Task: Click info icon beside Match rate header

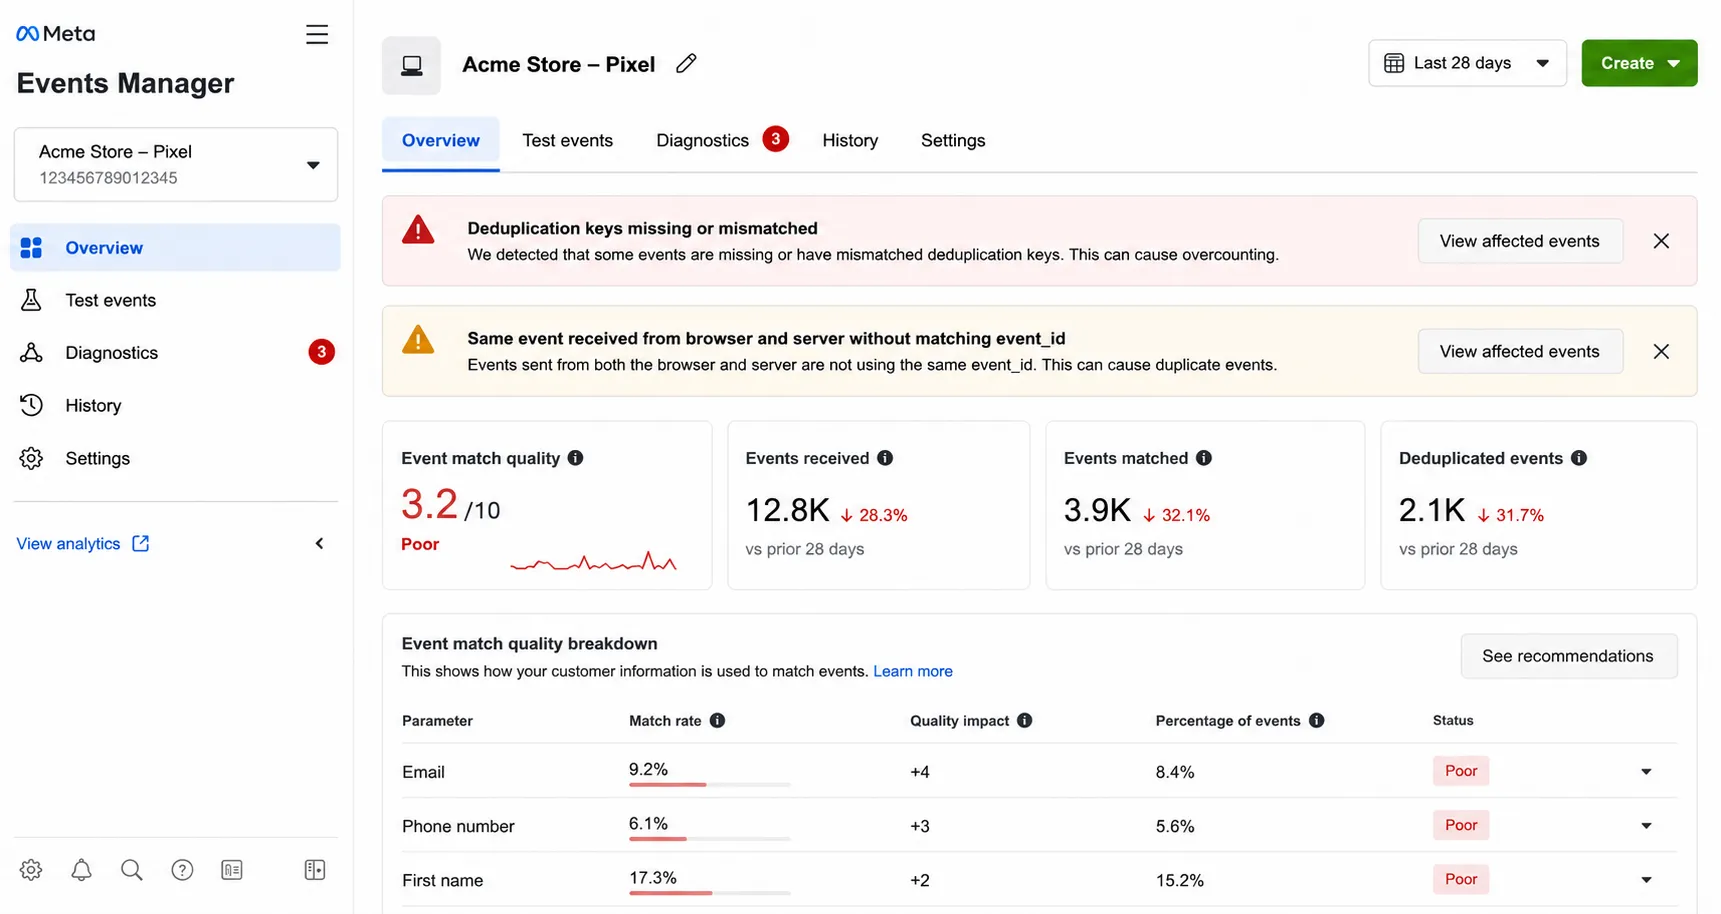Action: [717, 721]
